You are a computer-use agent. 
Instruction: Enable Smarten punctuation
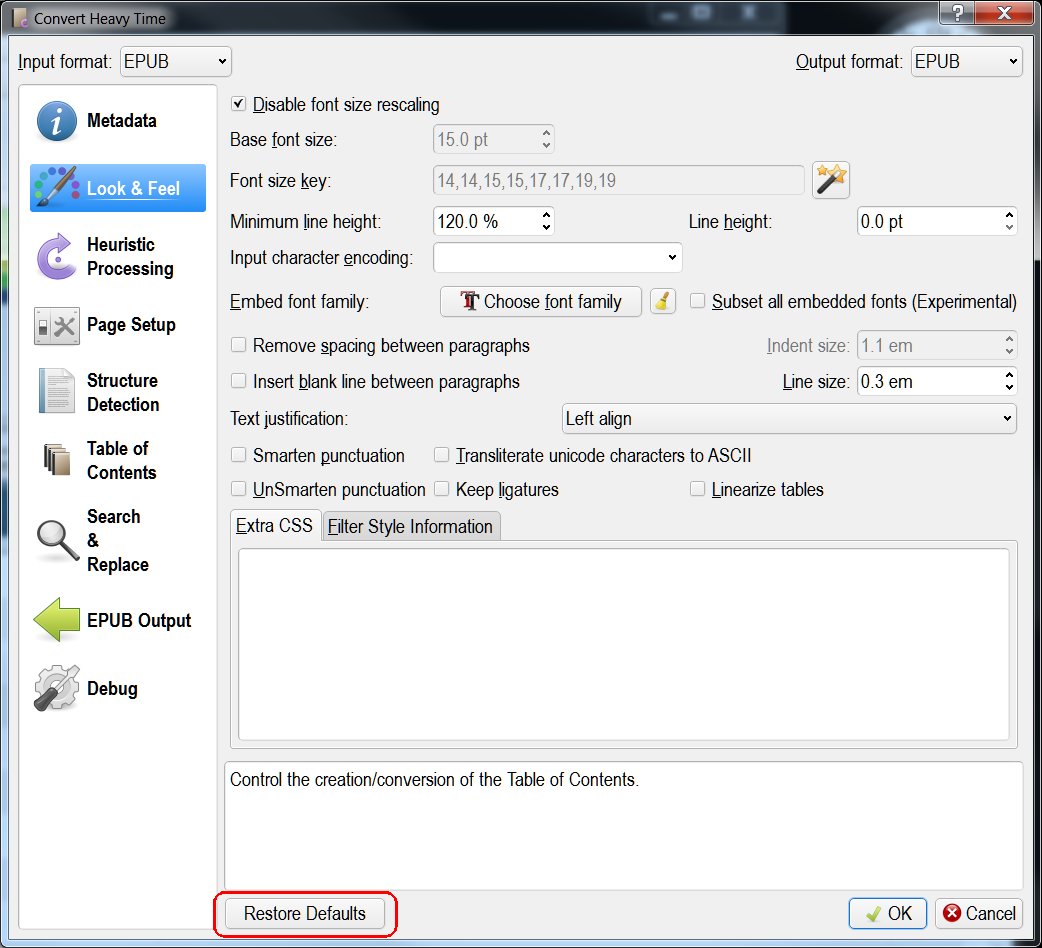238,455
